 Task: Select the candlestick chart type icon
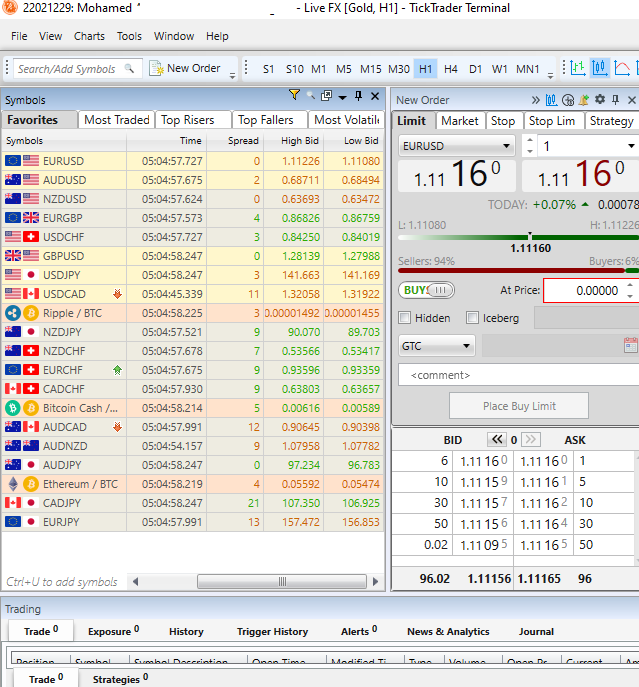coord(600,68)
